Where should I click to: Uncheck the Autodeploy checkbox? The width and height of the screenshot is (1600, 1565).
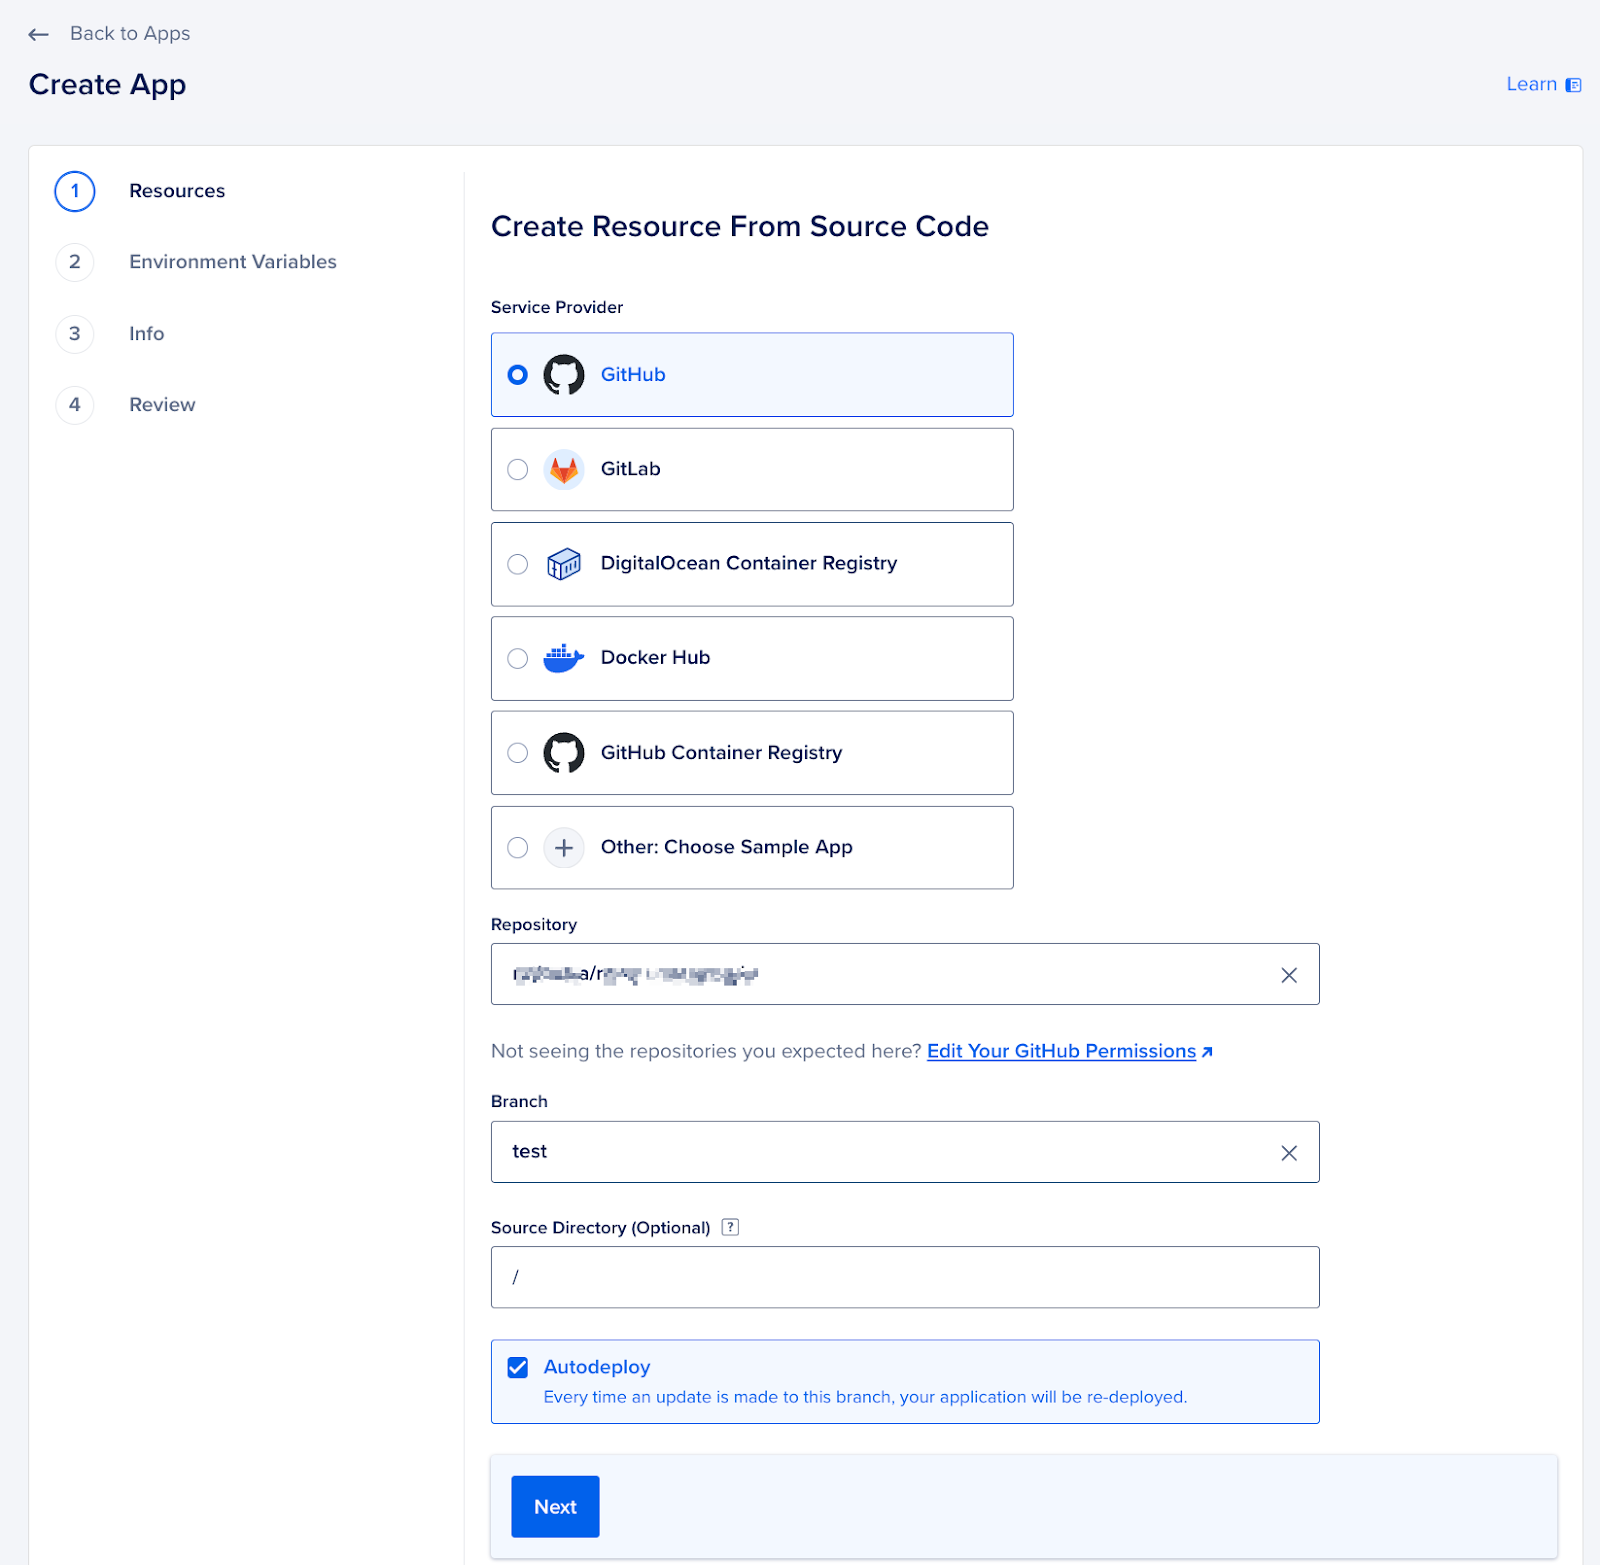pyautogui.click(x=517, y=1367)
